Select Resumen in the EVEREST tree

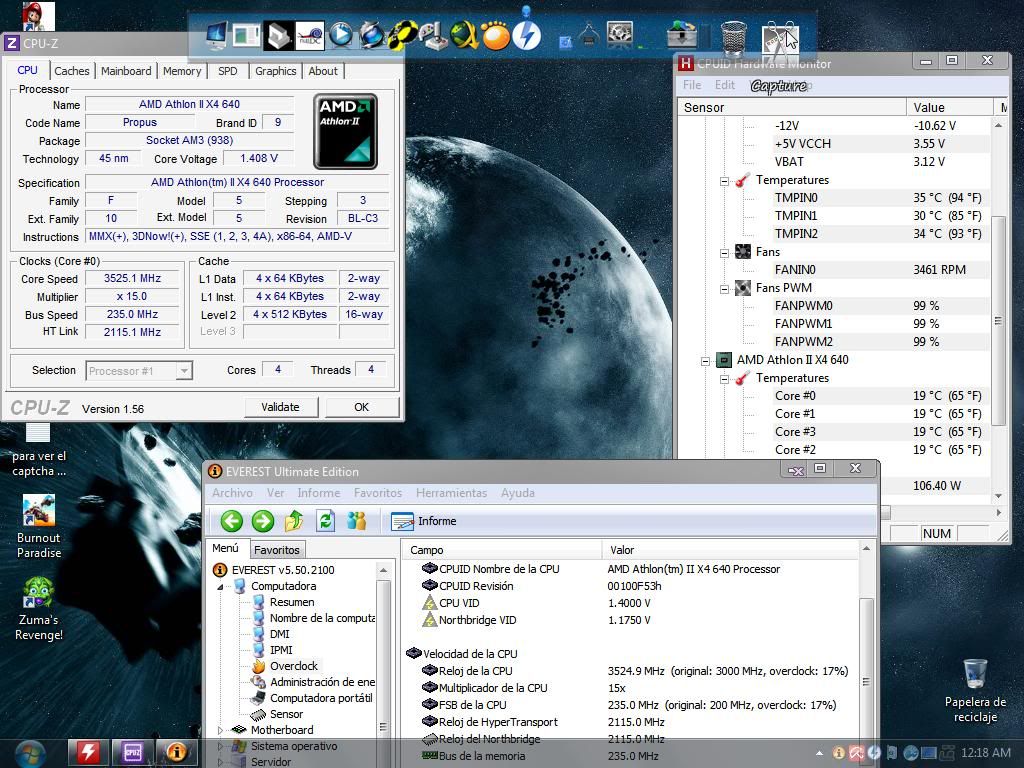292,602
